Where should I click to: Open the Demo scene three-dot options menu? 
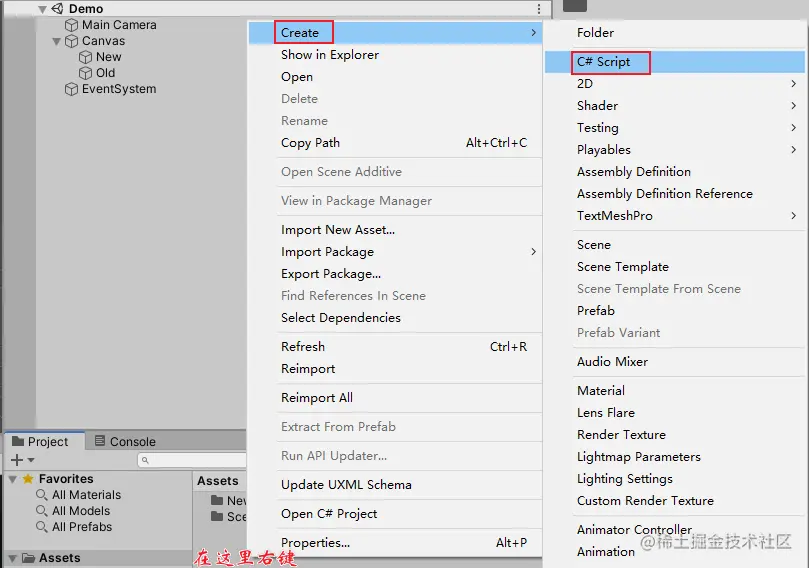click(539, 8)
